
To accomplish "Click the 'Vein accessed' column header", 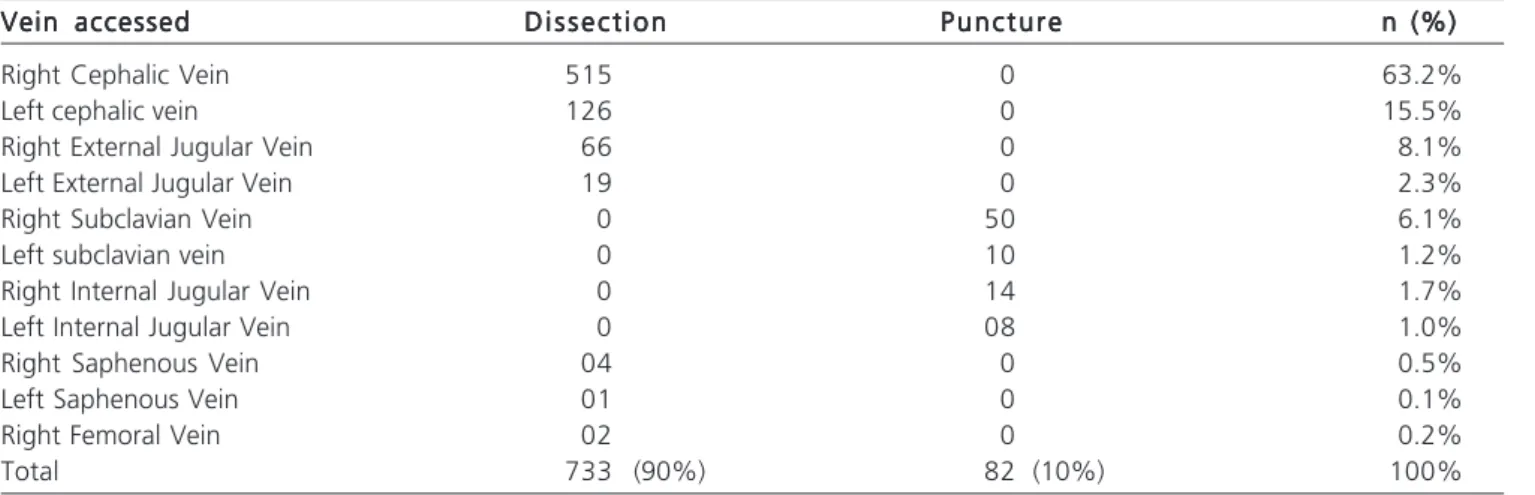I will tap(95, 22).
